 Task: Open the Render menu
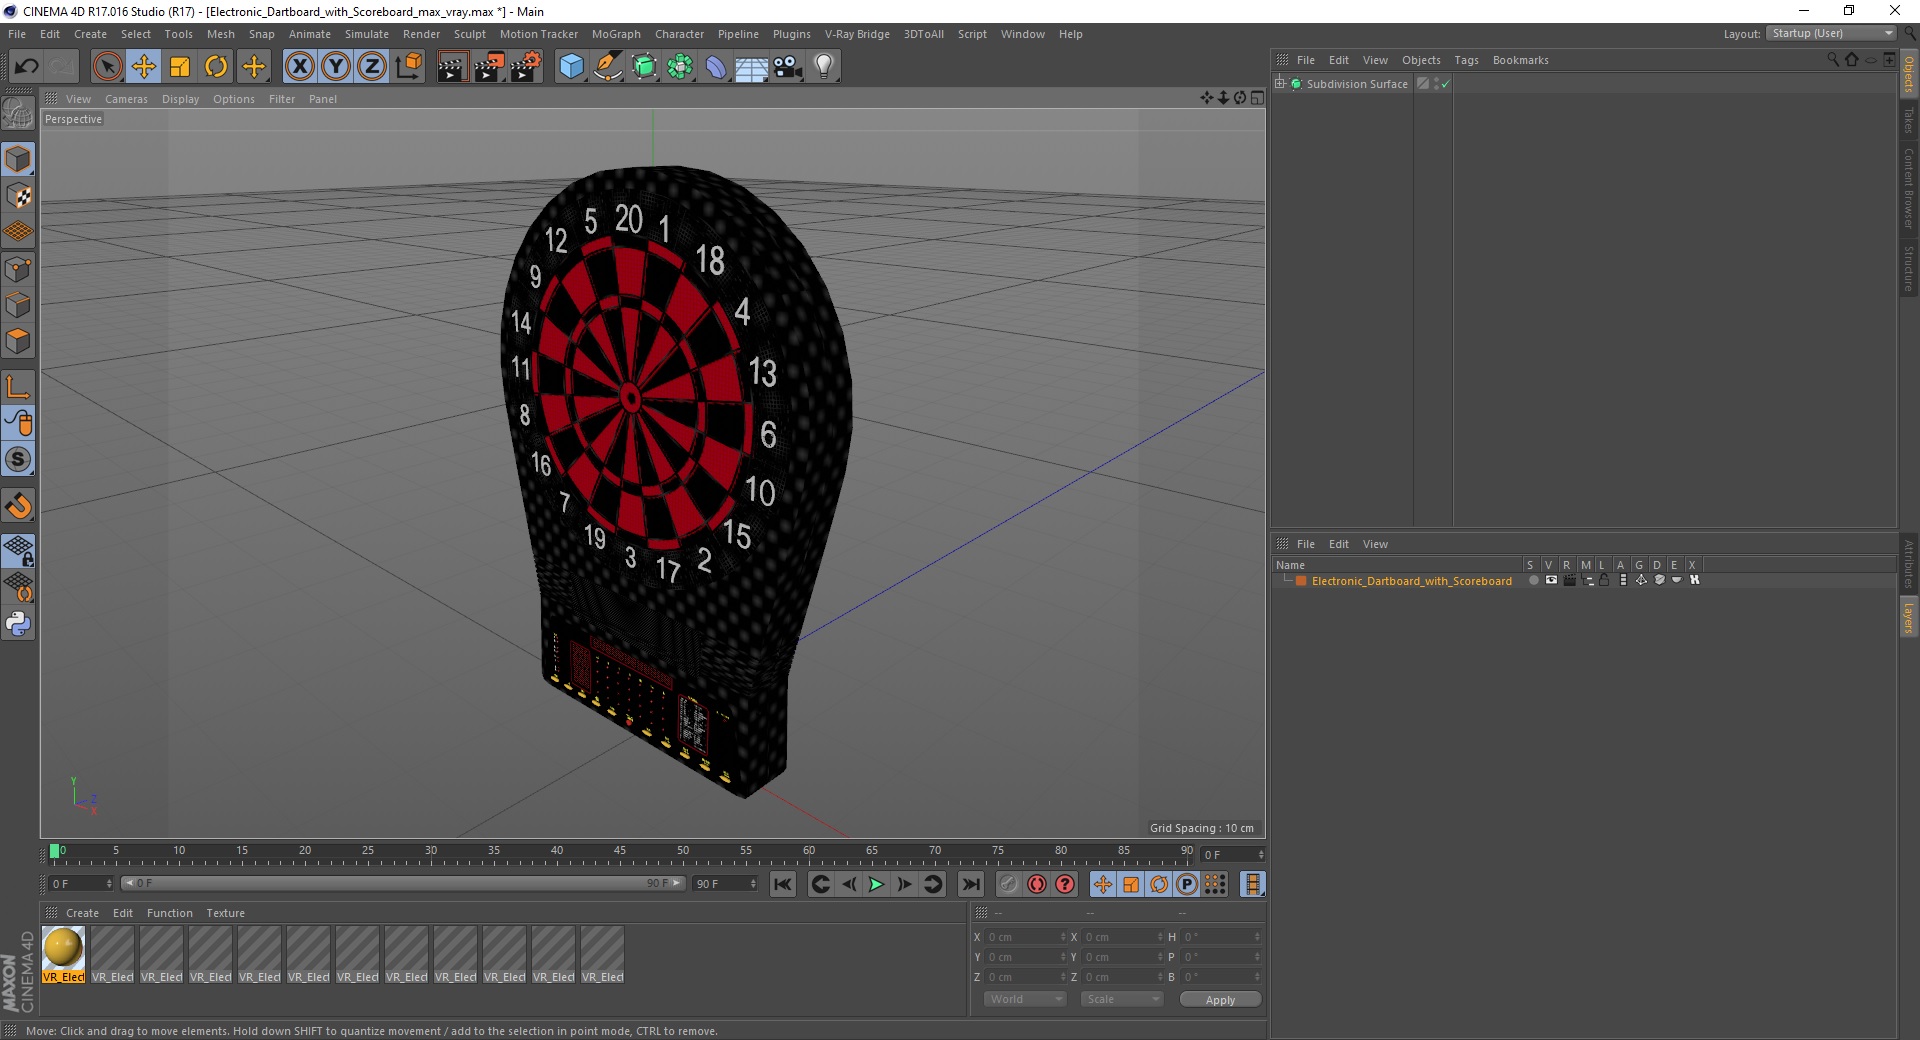point(421,34)
